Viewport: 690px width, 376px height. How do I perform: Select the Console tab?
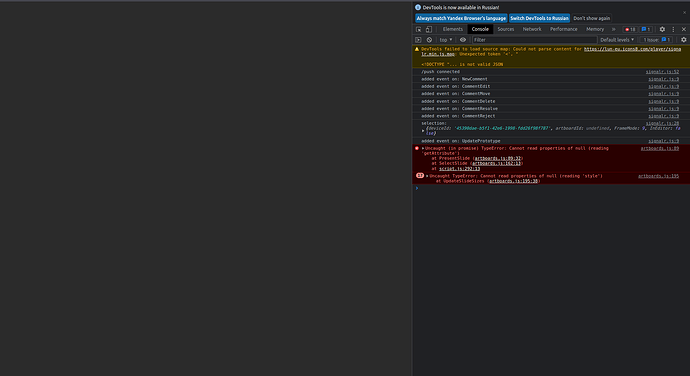click(480, 29)
